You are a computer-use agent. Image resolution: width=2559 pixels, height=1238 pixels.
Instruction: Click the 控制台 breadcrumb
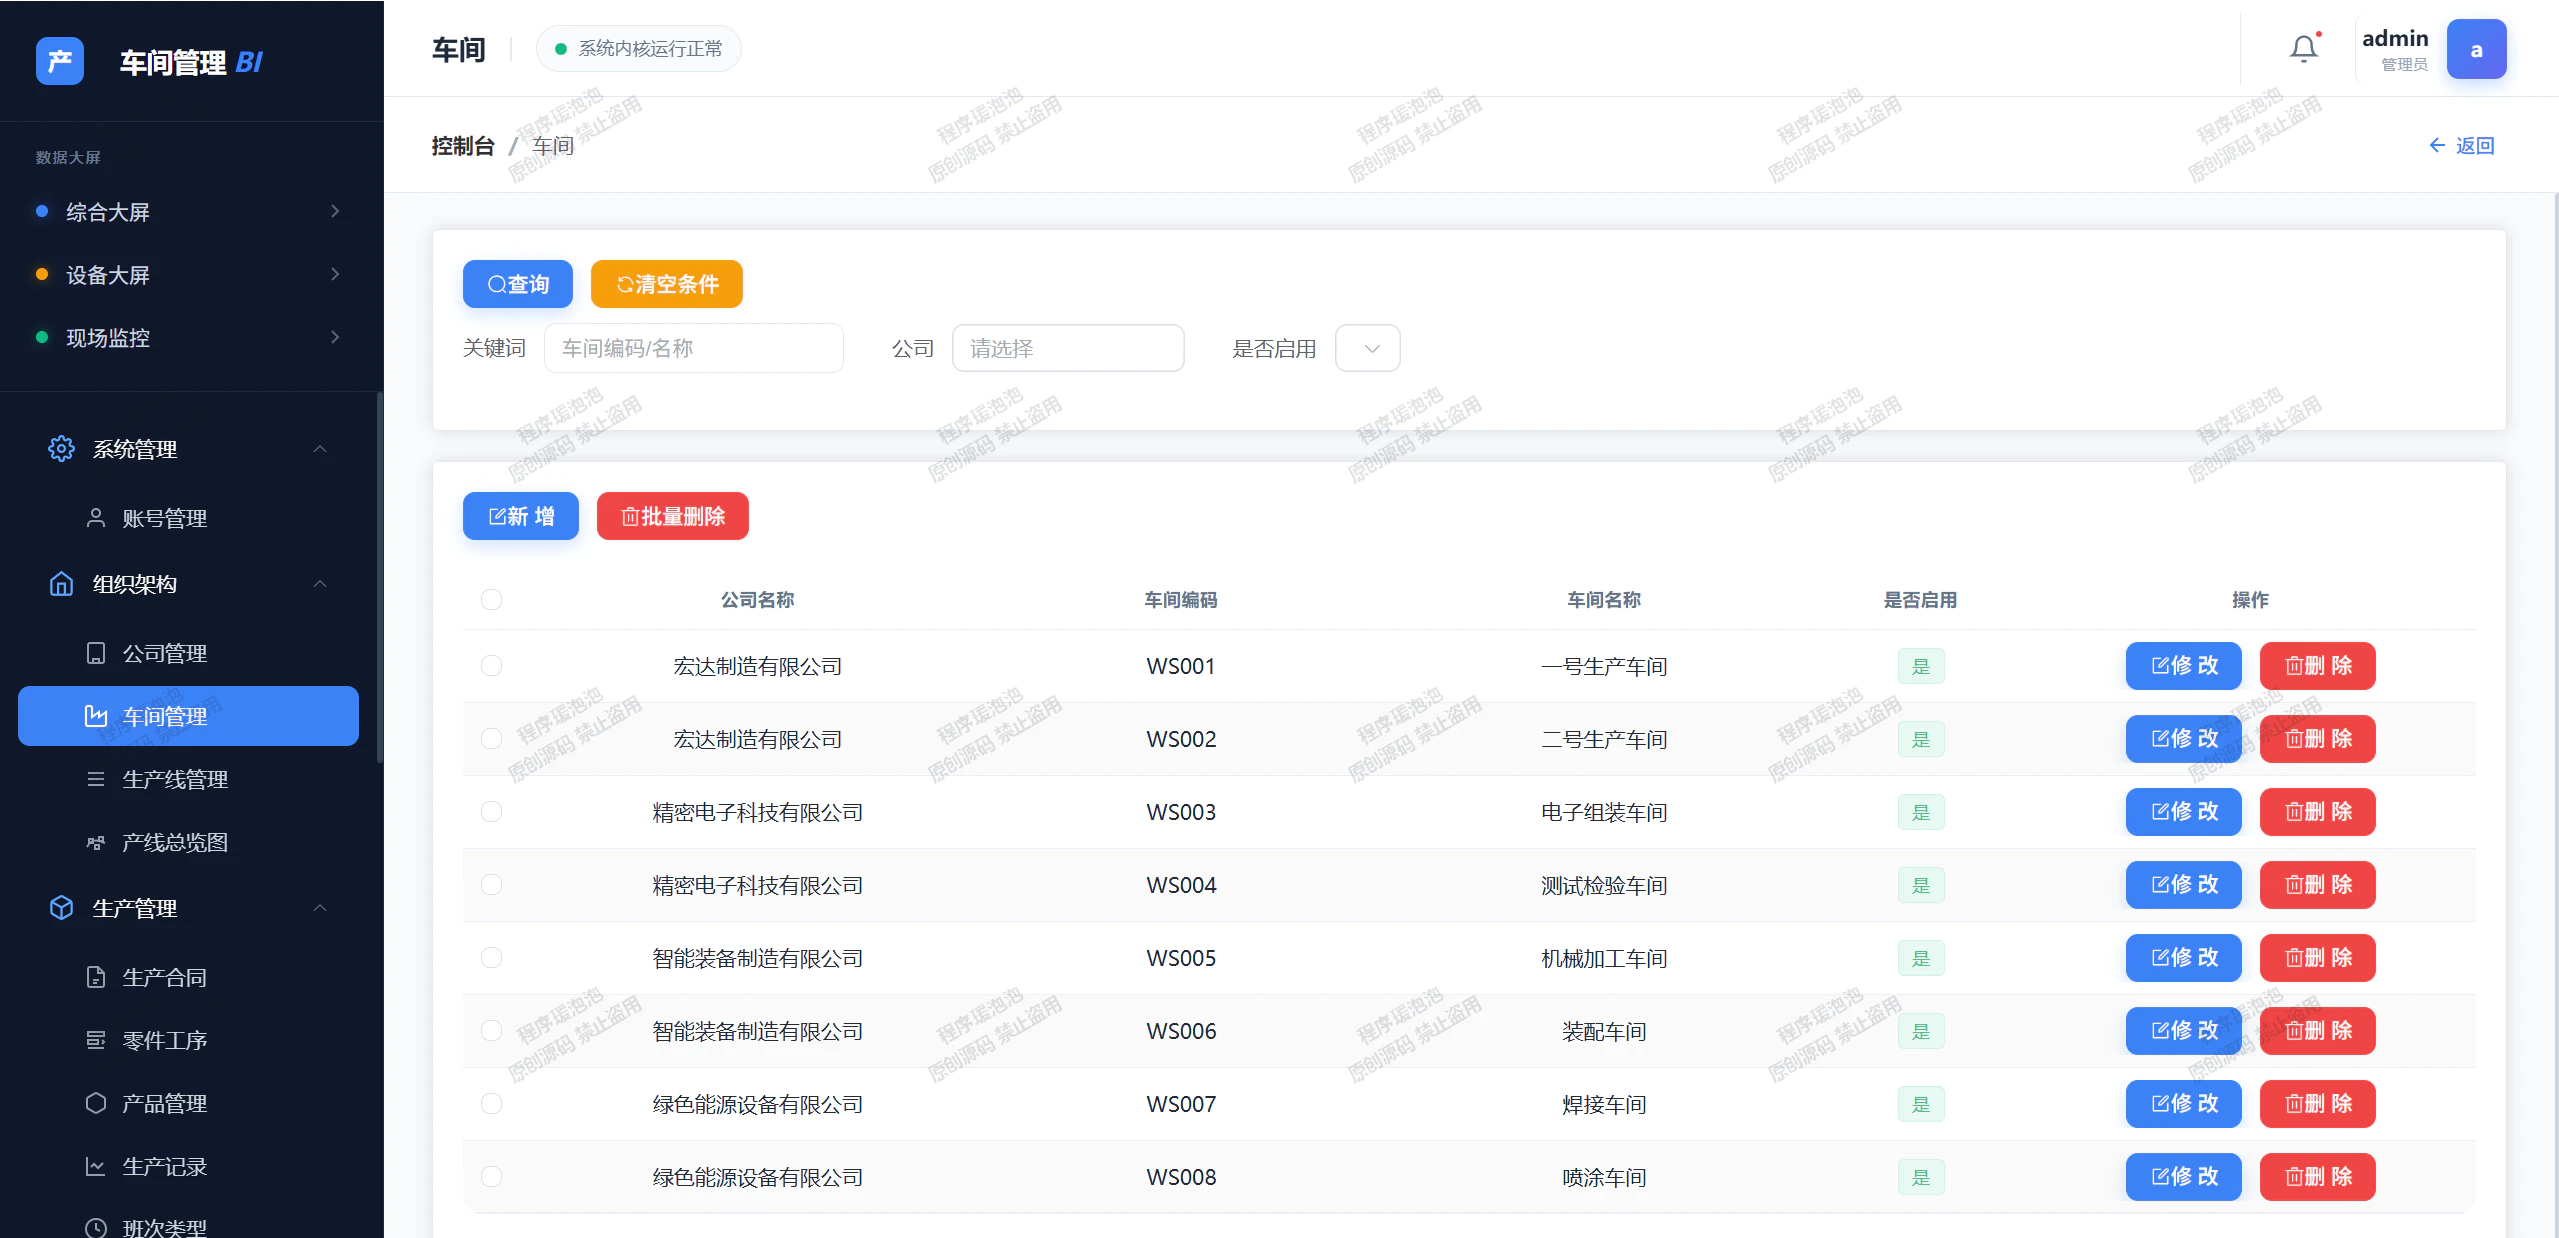463,146
